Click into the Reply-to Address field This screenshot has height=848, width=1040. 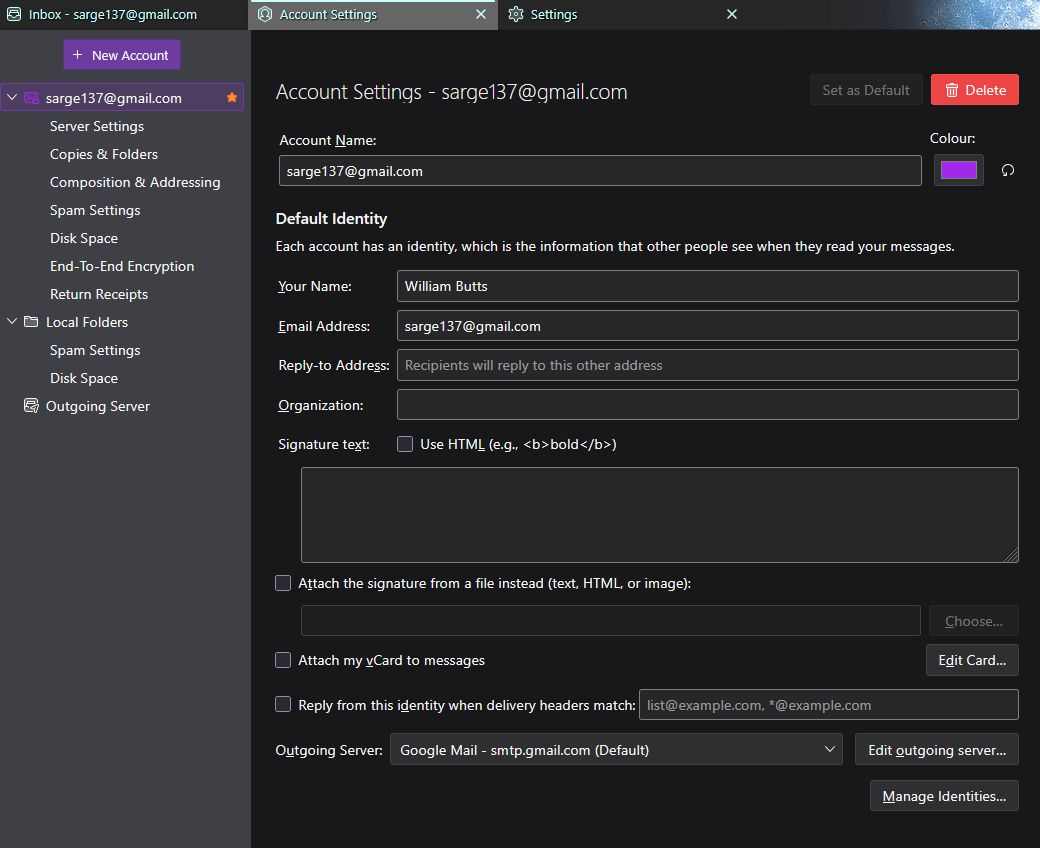click(x=707, y=365)
